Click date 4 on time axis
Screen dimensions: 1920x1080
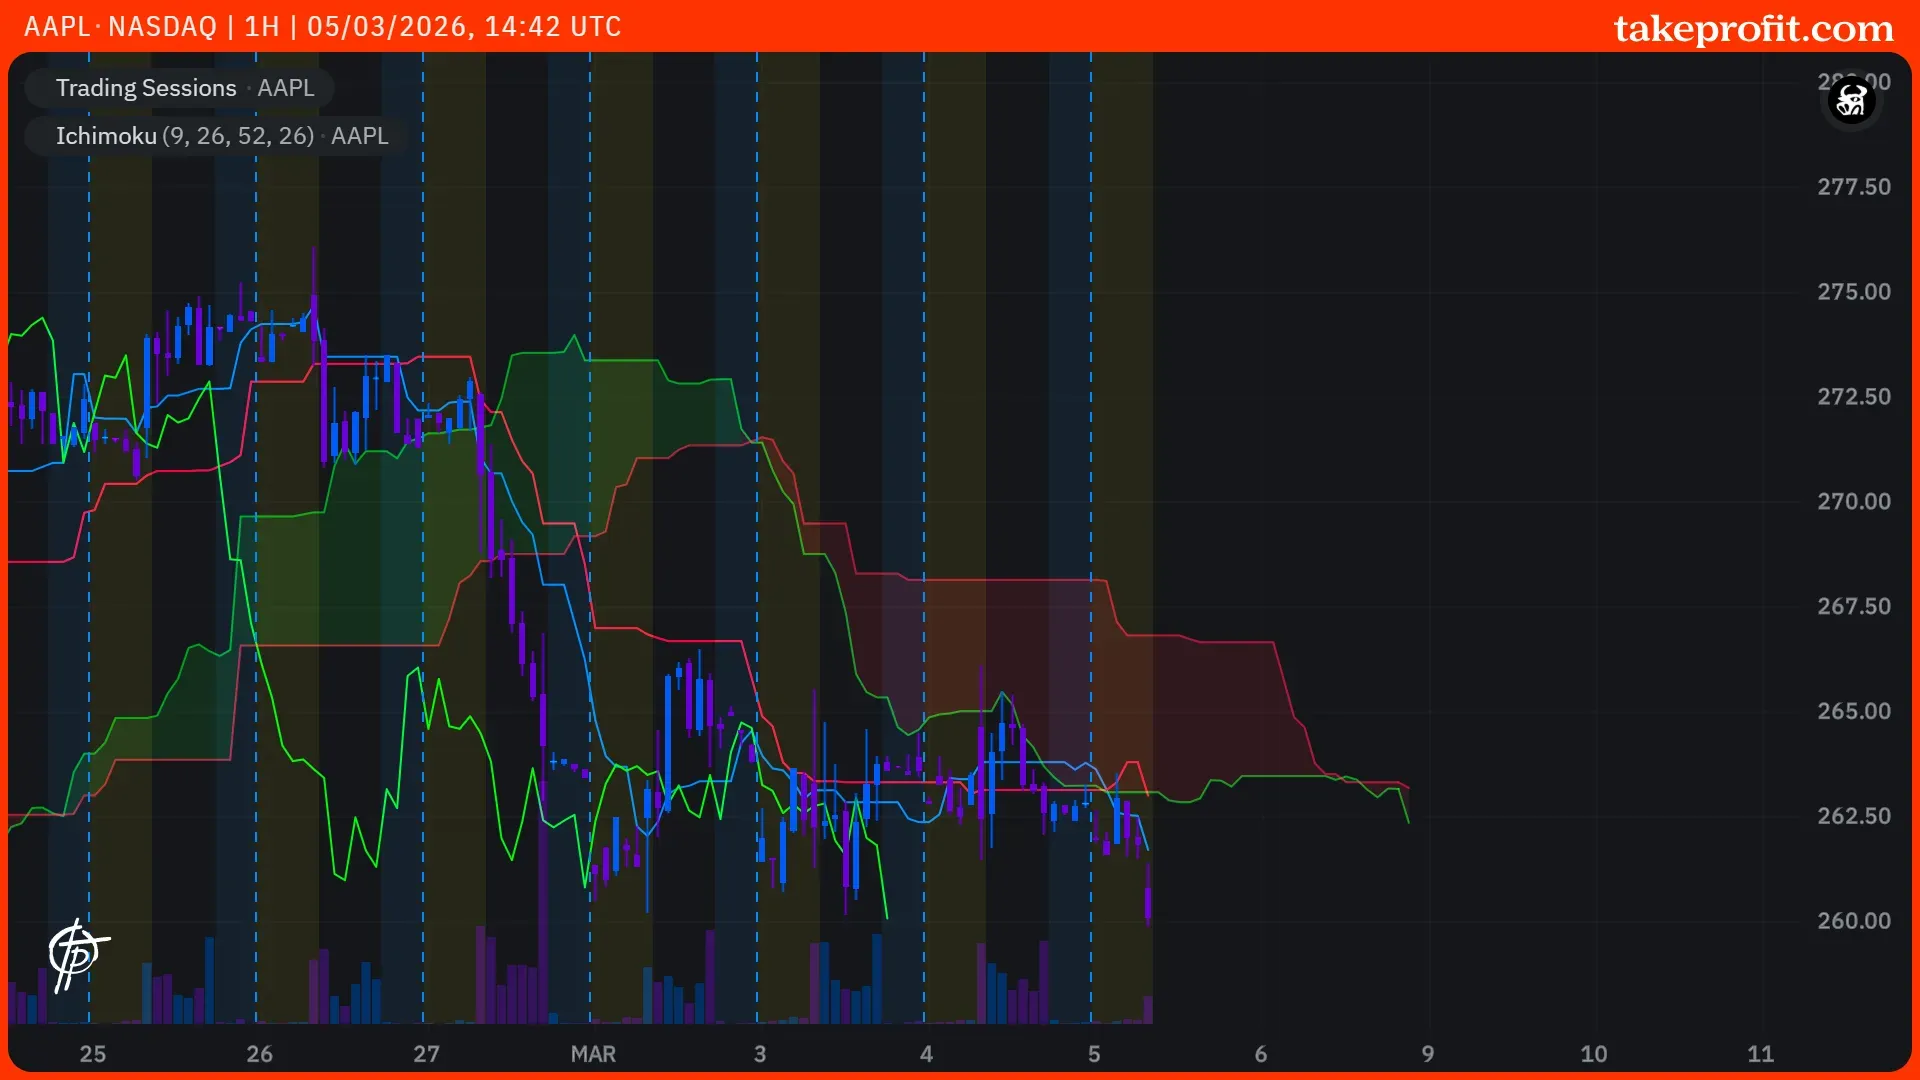click(927, 1054)
